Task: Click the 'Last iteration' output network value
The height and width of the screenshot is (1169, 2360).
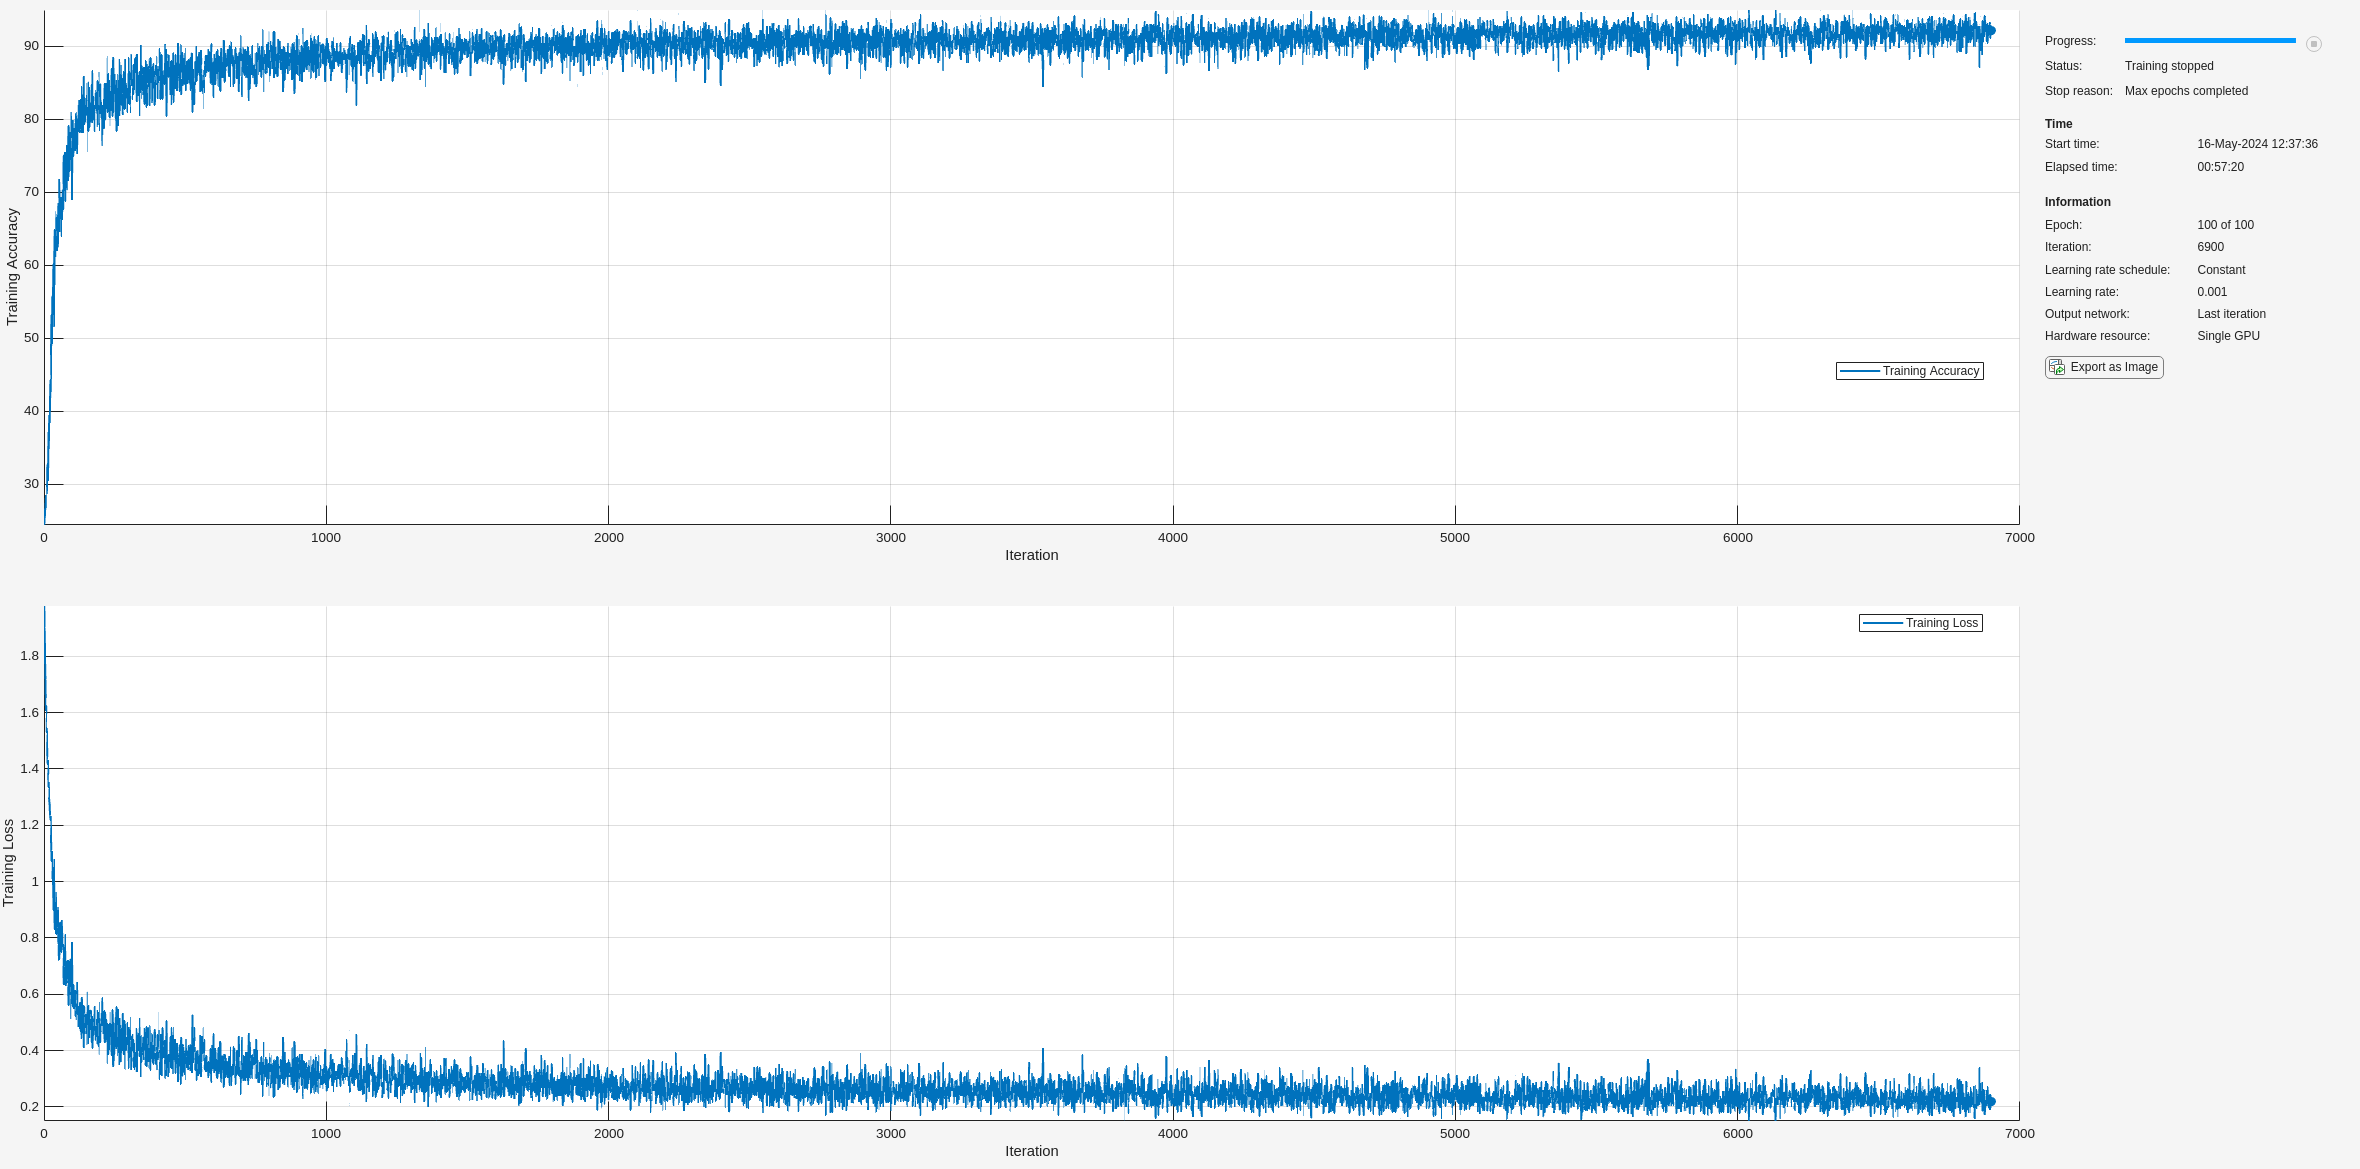Action: [2231, 314]
